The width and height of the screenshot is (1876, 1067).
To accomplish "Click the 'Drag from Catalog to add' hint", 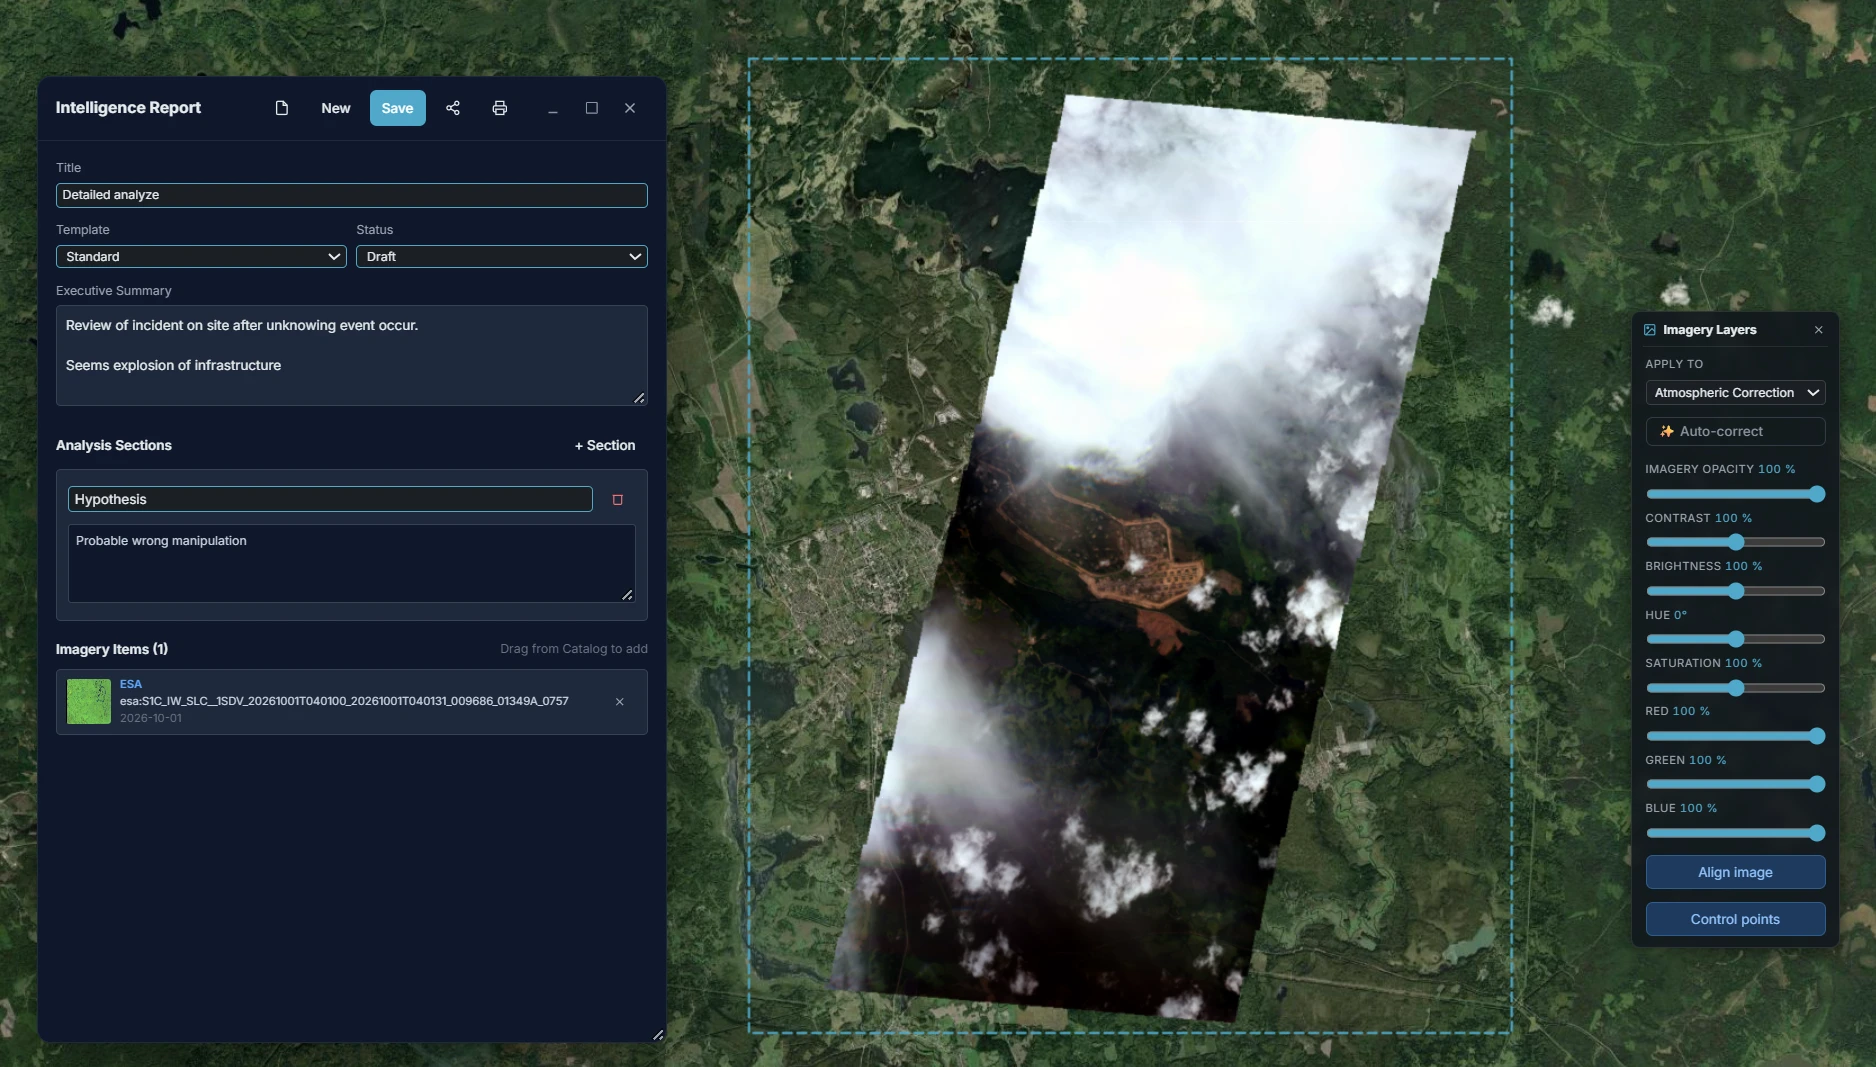I will (x=574, y=649).
